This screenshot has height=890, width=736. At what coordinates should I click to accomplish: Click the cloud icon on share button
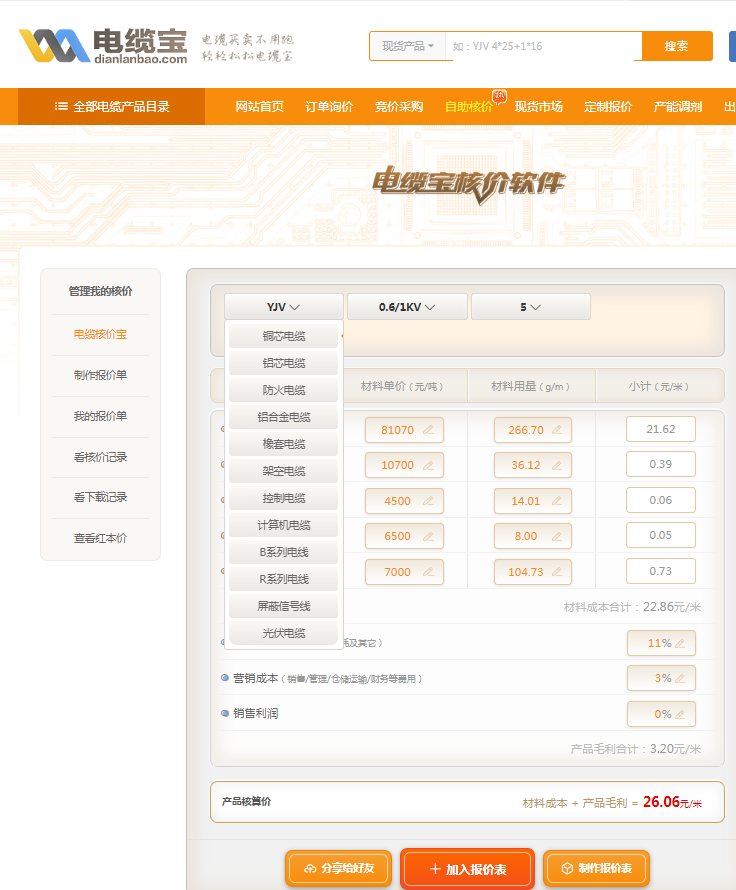[310, 868]
